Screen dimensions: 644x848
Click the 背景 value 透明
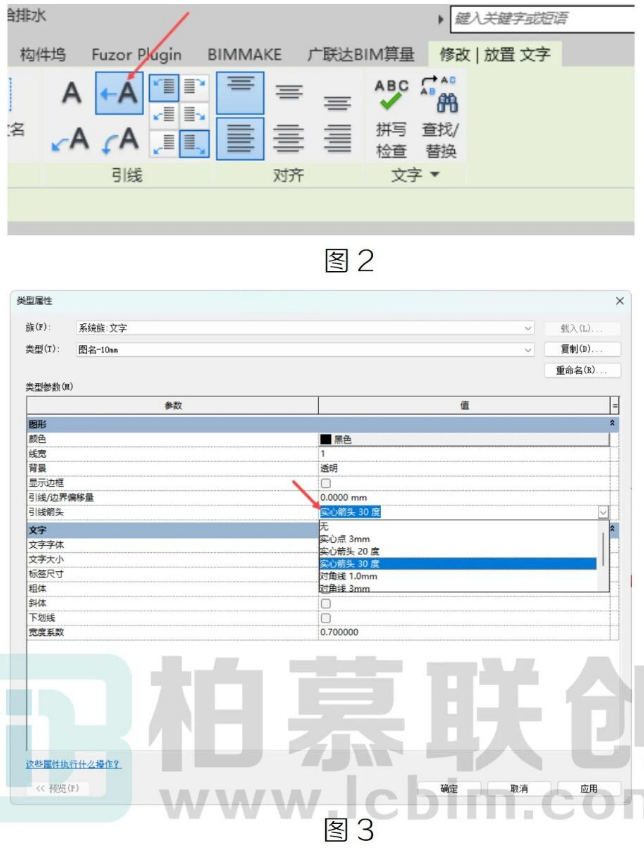pyautogui.click(x=464, y=468)
